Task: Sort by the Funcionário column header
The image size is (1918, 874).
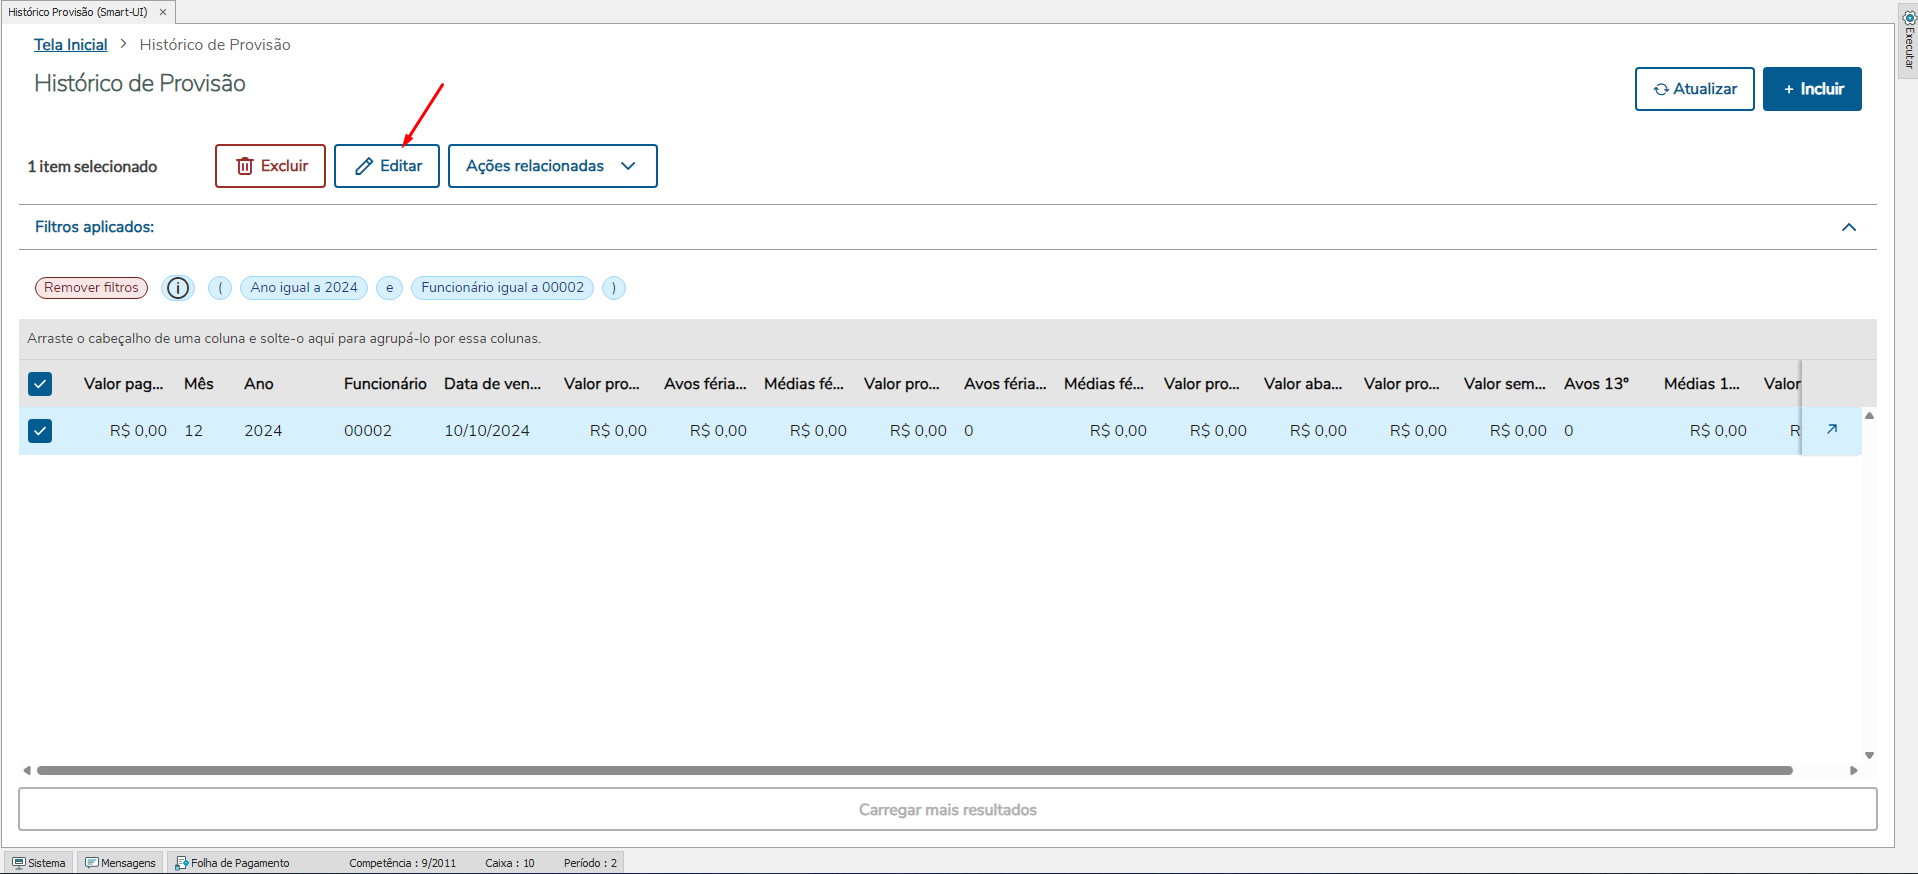Action: point(385,384)
